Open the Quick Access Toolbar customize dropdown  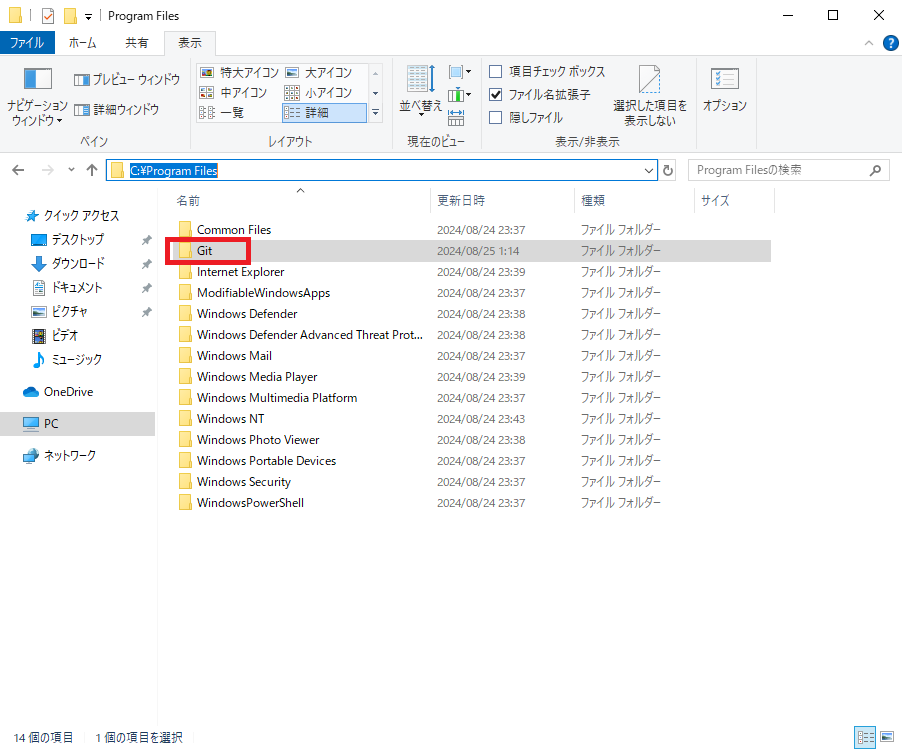point(89,16)
